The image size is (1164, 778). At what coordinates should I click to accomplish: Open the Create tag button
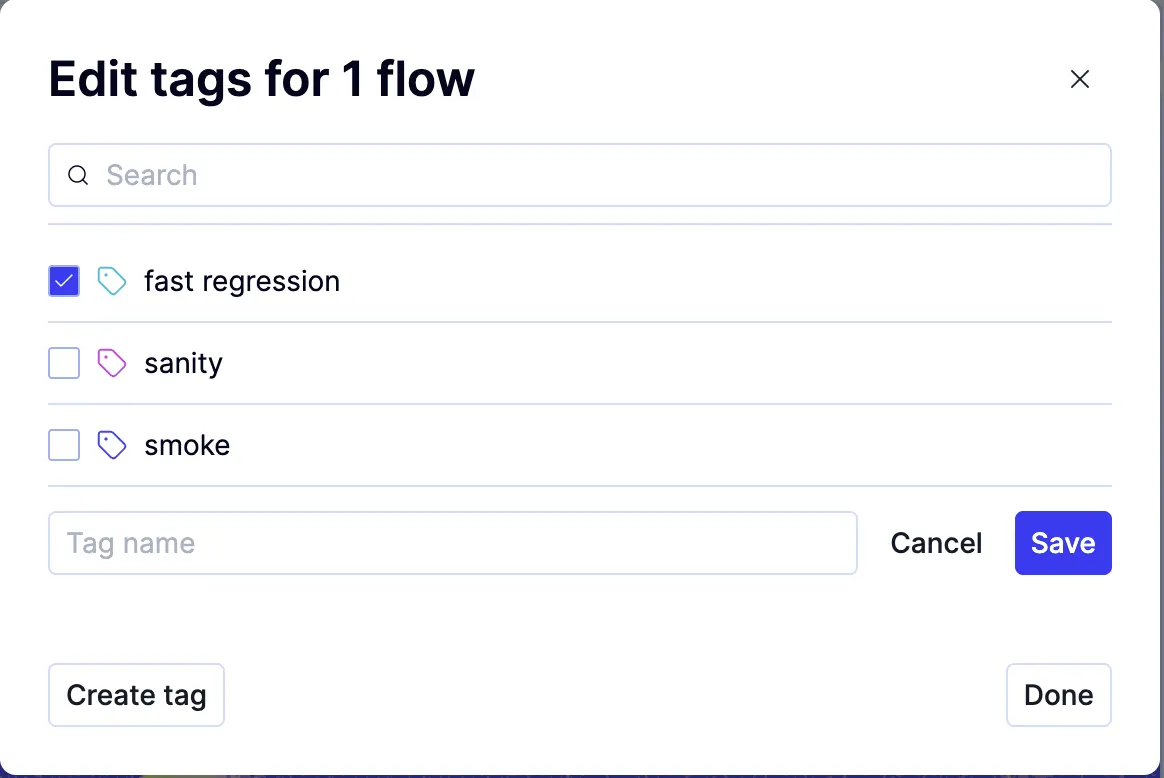pyautogui.click(x=136, y=695)
